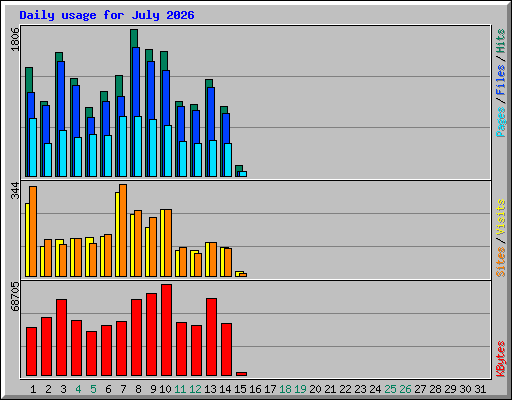Click the red KBytes bar for day 13

coord(211,337)
